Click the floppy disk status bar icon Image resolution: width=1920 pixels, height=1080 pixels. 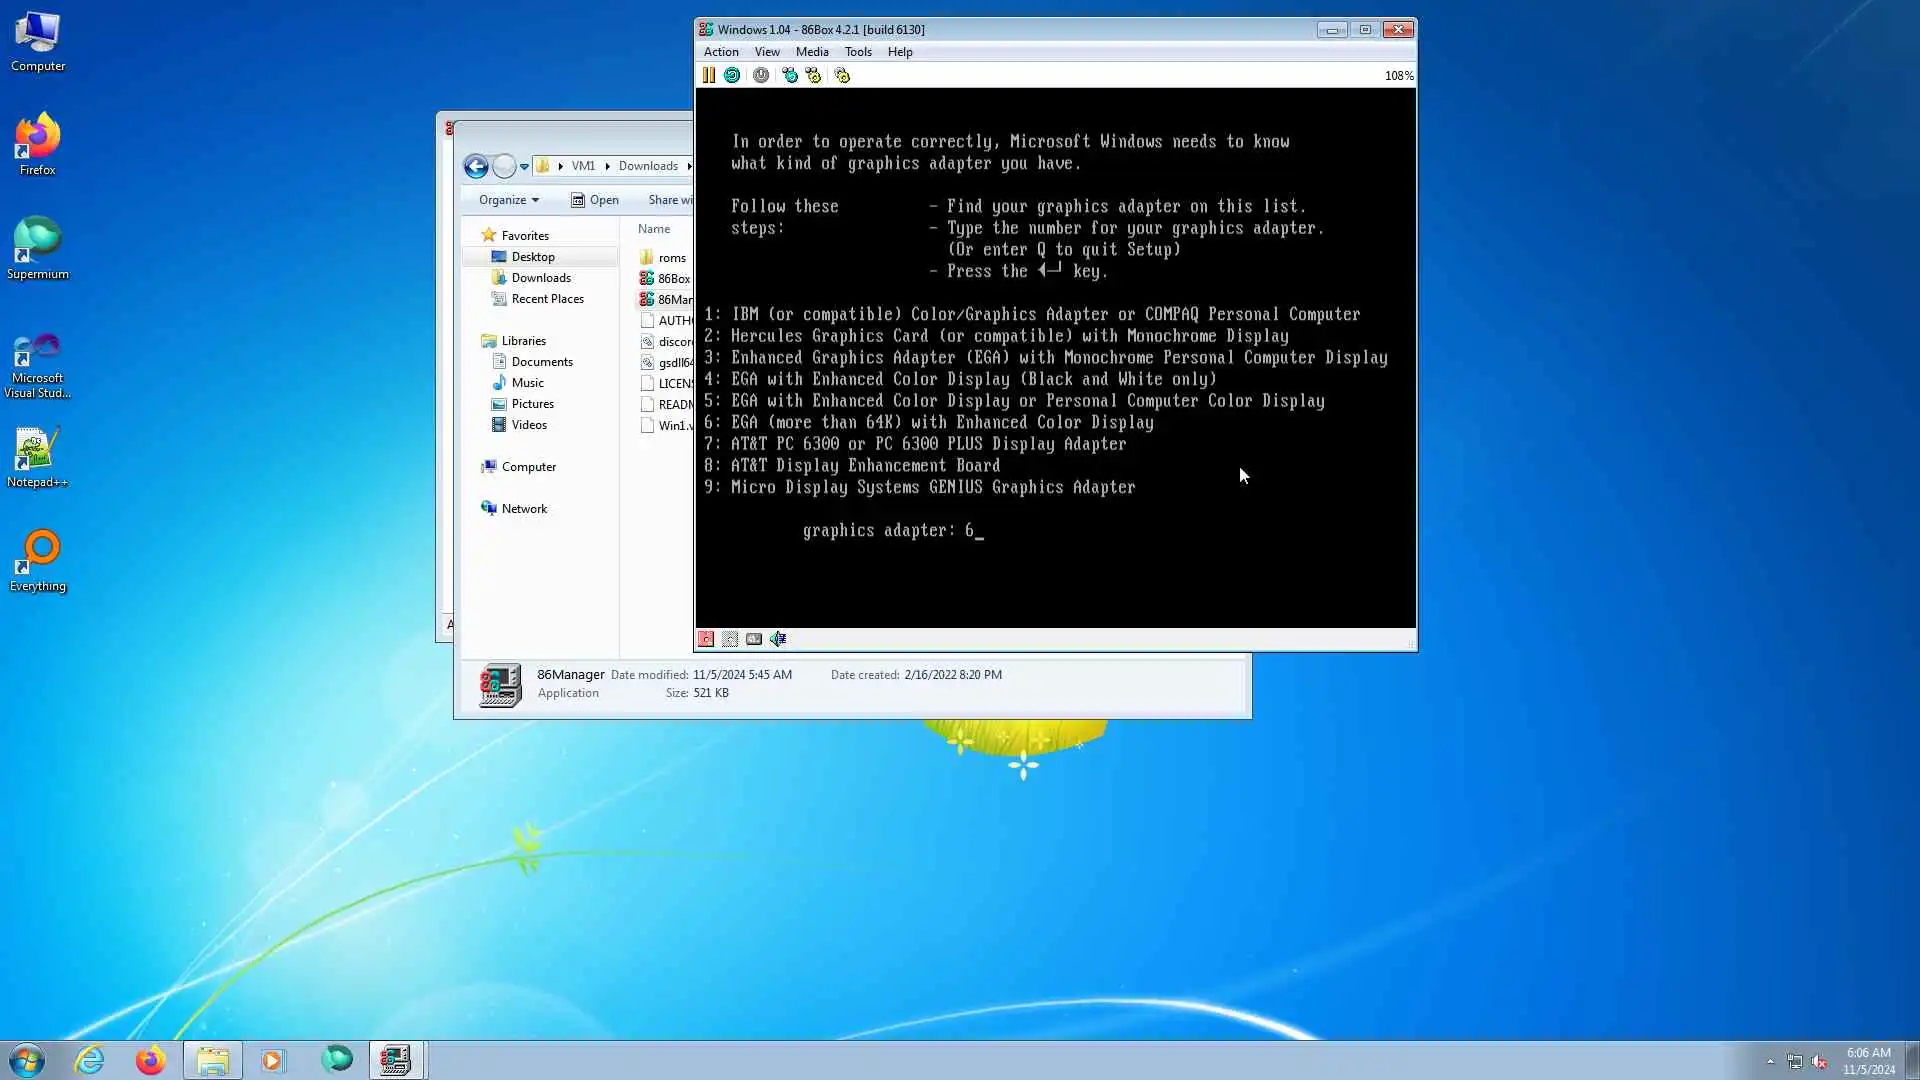[x=706, y=639]
